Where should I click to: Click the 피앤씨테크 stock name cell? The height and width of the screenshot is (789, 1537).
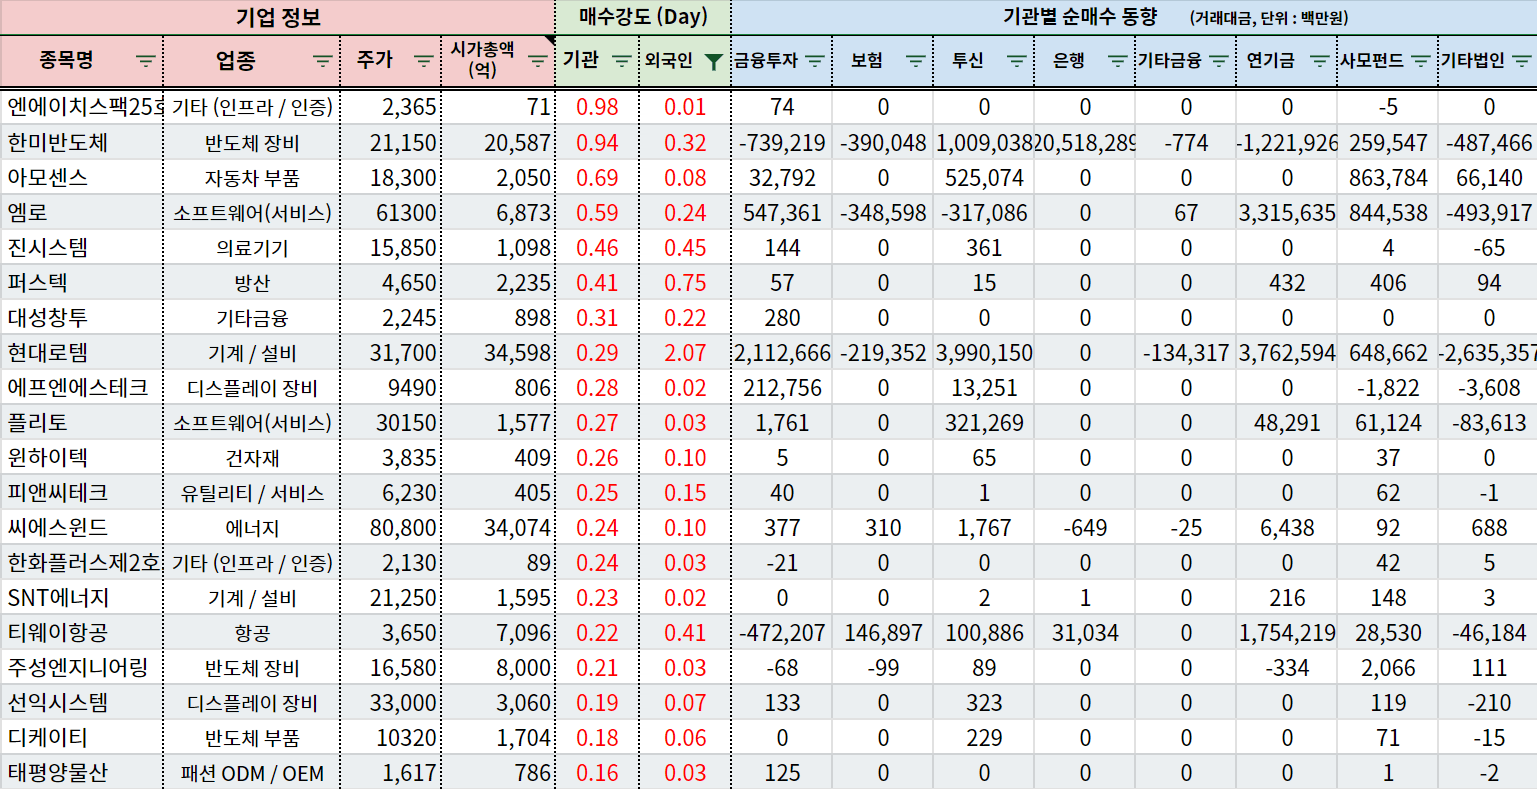82,492
